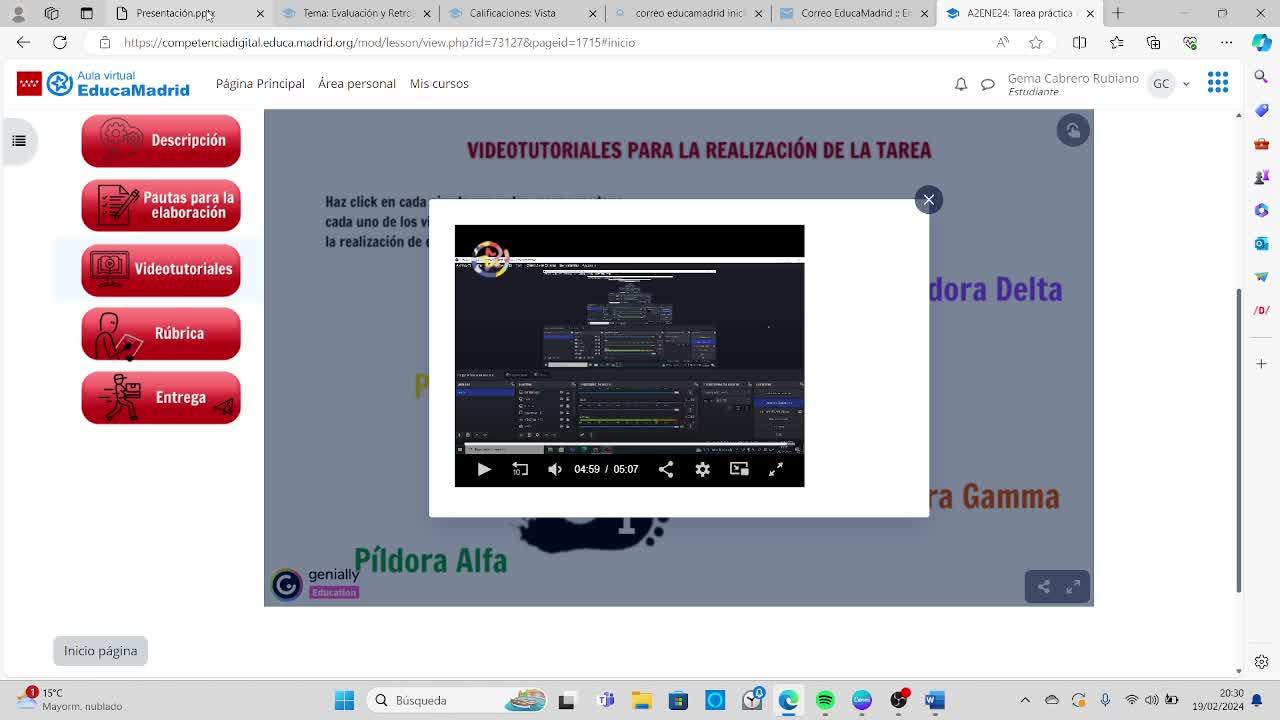Reload the current page
This screenshot has width=1280, height=720.
(x=60, y=43)
